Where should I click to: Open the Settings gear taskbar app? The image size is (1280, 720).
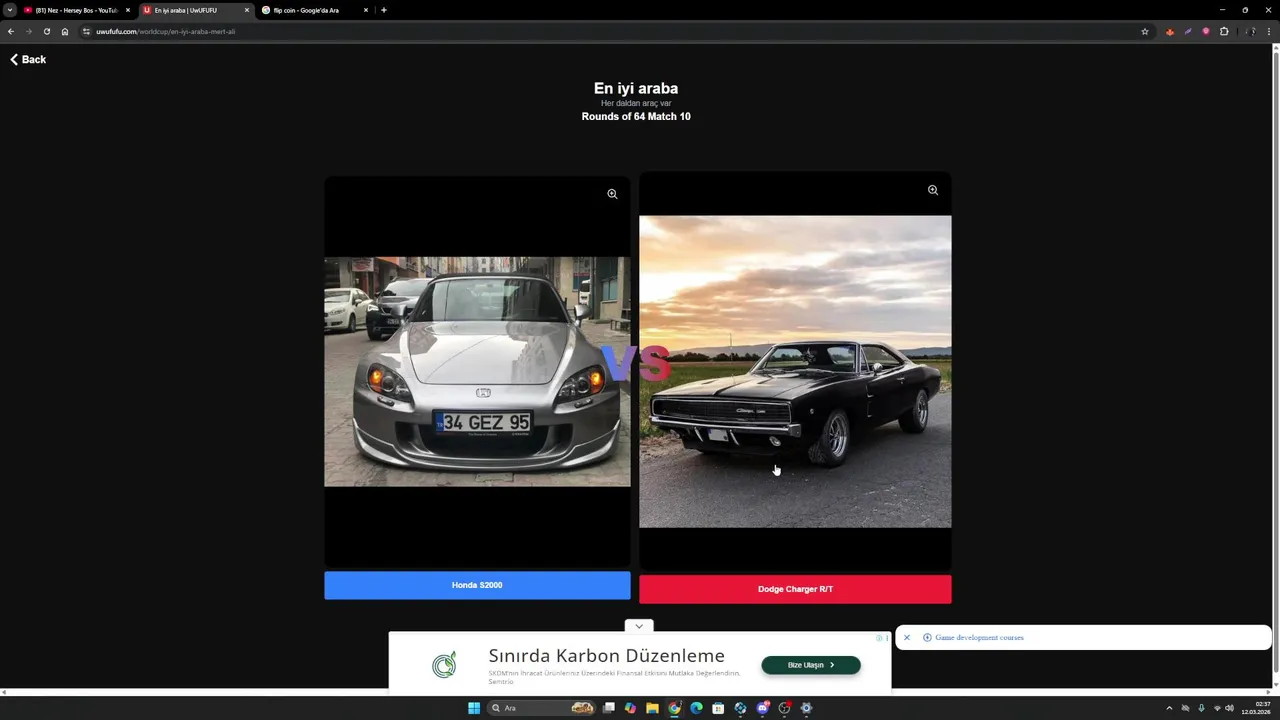[x=806, y=708]
